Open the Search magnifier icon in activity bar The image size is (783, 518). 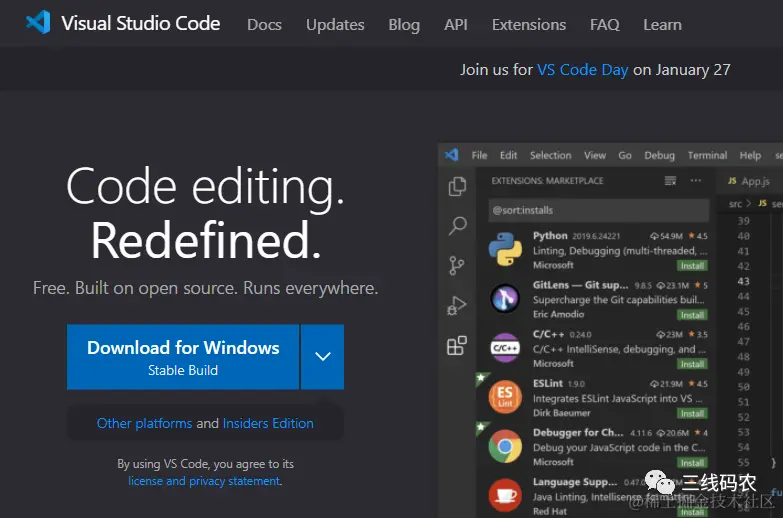click(457, 226)
